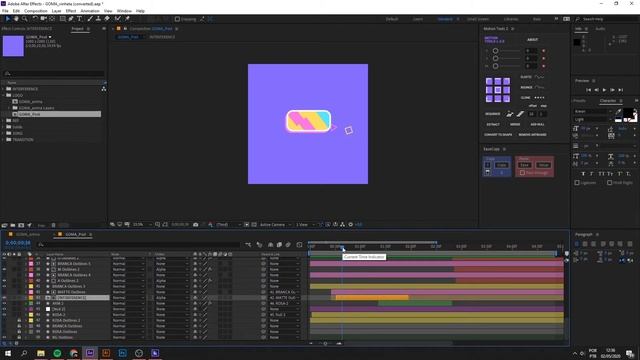Image resolution: width=640 pixels, height=360 pixels.
Task: Click the hide shy layers icon
Action: (270, 244)
